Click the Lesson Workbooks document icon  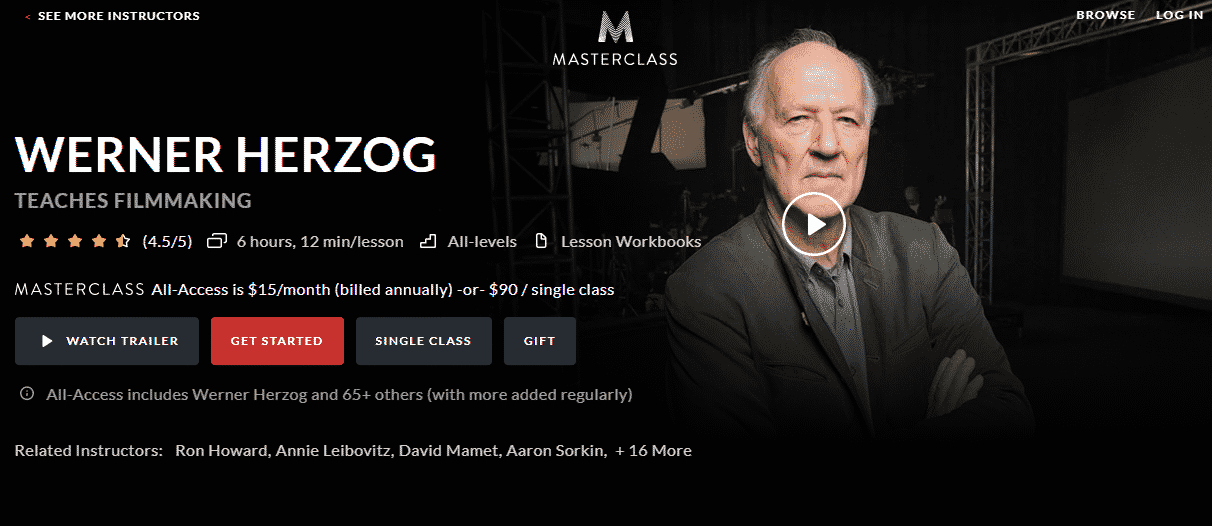pos(542,241)
